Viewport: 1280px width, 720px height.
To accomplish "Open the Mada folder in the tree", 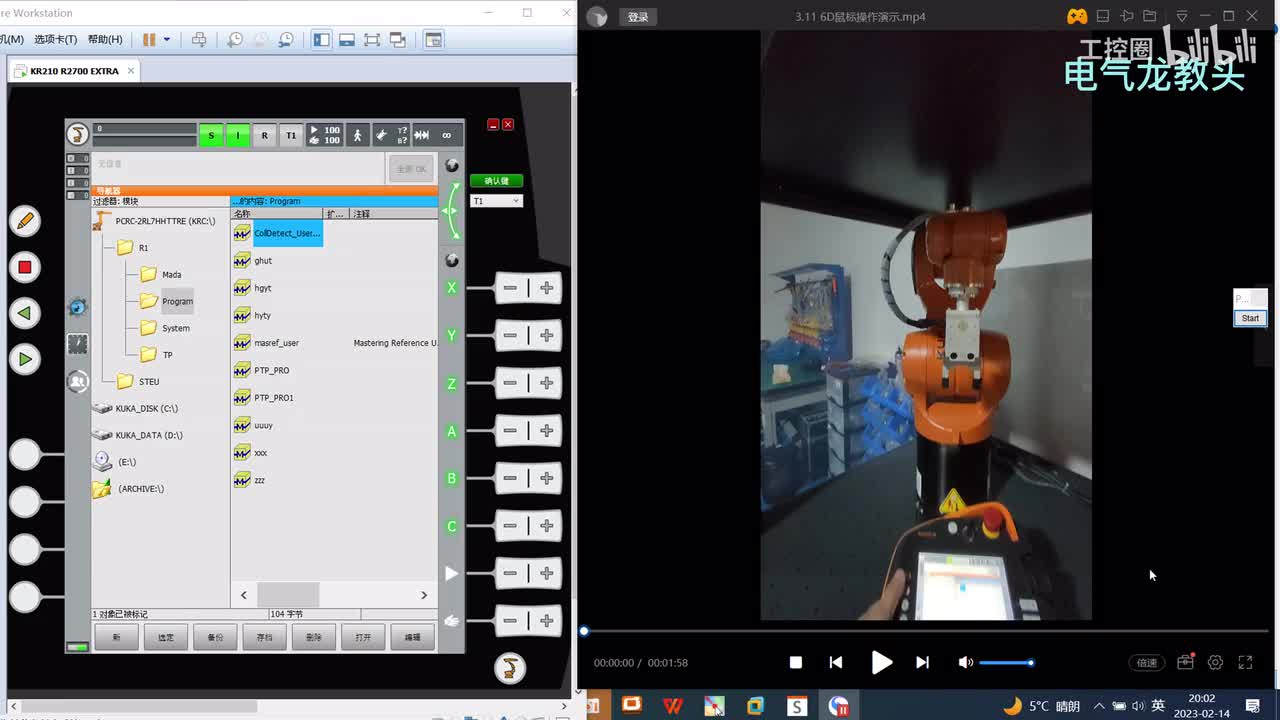I will 161,274.
